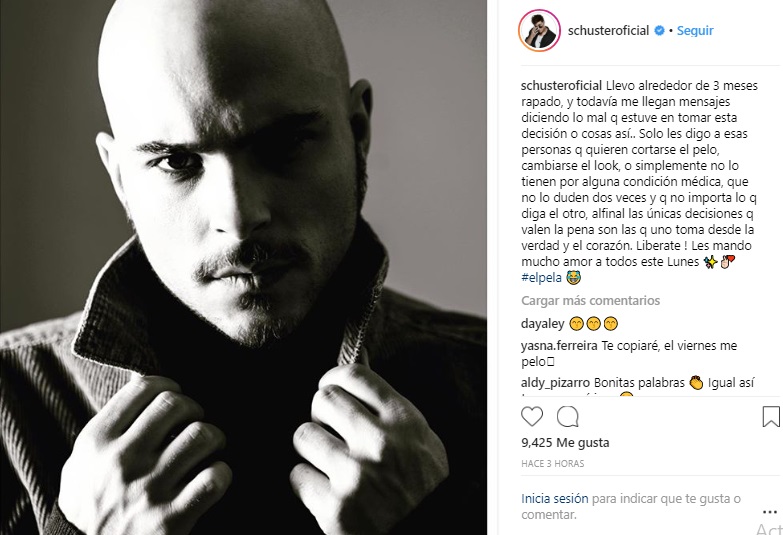This screenshot has width=783, height=535.
Task: Follow the account via Seguir
Action: [x=695, y=30]
